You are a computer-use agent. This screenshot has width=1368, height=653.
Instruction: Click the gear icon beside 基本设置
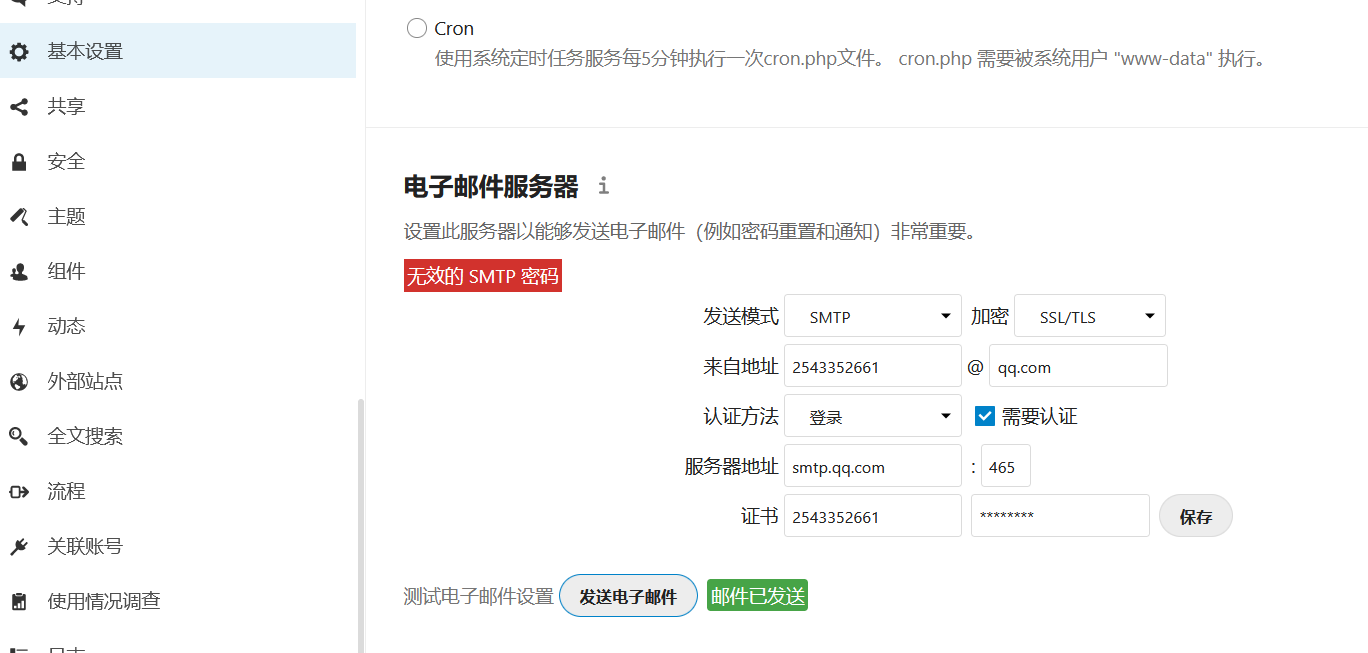coord(19,51)
